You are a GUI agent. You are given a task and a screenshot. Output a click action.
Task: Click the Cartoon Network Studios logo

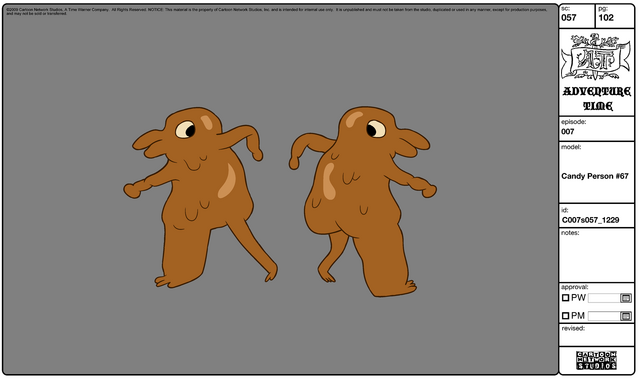596,360
